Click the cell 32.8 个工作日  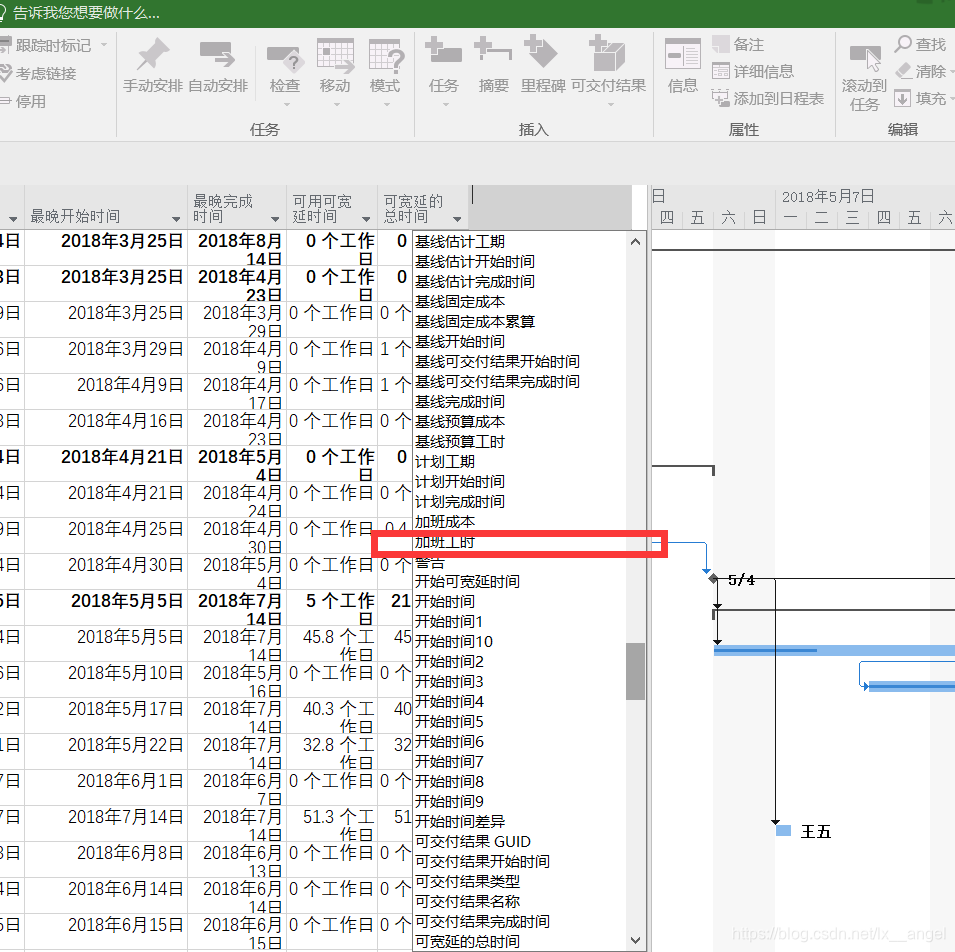(x=333, y=752)
